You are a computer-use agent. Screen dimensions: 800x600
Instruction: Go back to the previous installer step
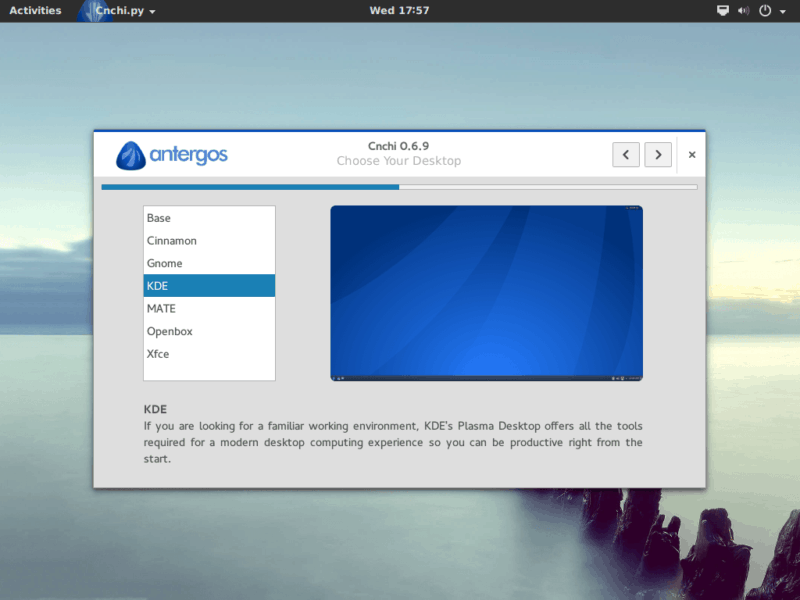(626, 154)
